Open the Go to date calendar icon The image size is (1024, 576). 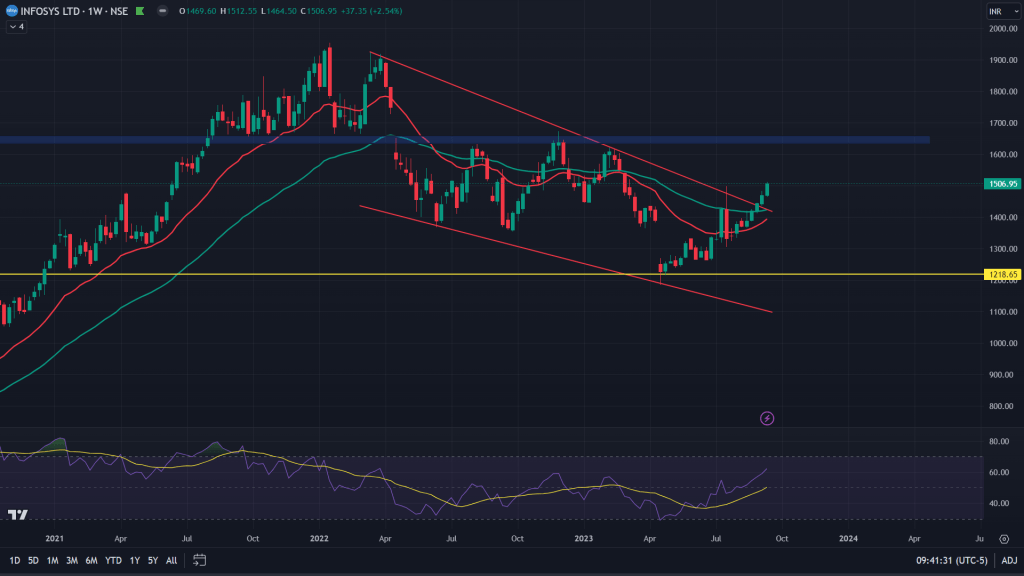pyautogui.click(x=200, y=560)
